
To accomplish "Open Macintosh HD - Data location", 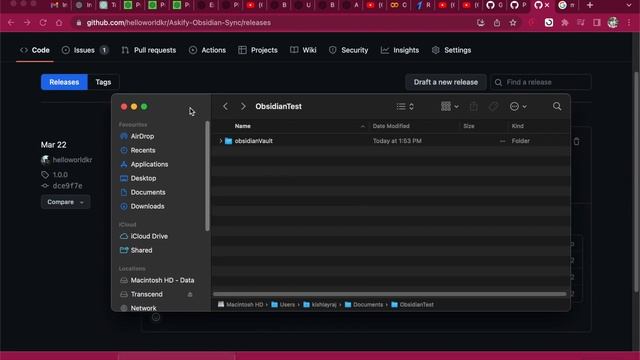I will point(162,280).
